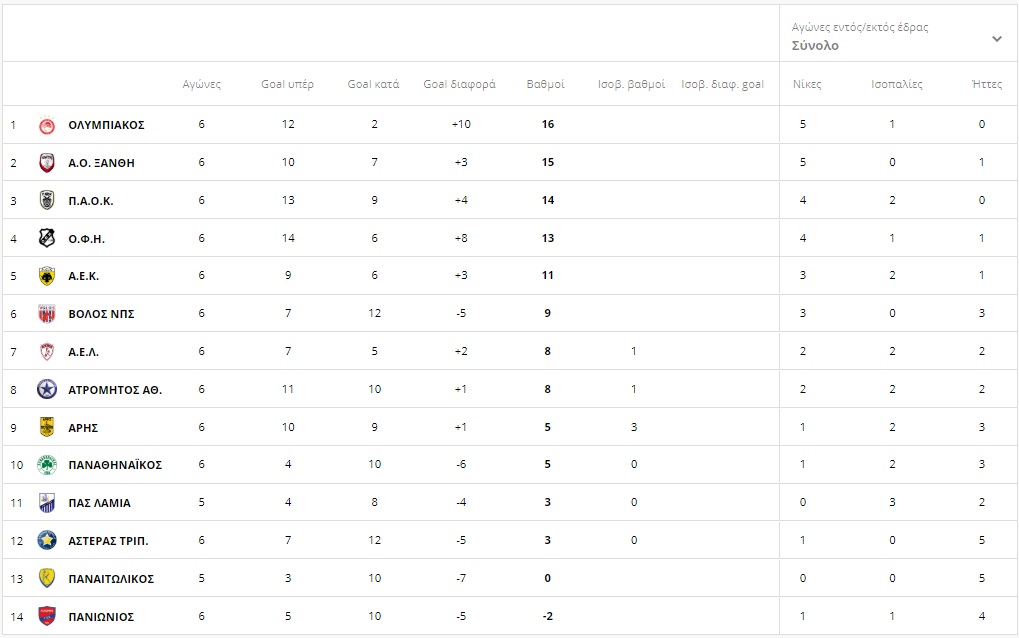Click Olympiacos points value 16
This screenshot has width=1019, height=638.
(x=548, y=124)
